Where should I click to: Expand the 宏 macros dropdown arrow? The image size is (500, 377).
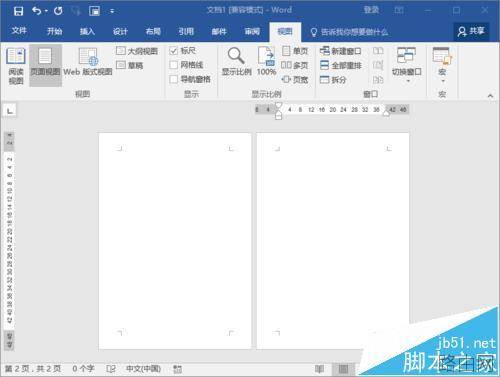tap(443, 81)
